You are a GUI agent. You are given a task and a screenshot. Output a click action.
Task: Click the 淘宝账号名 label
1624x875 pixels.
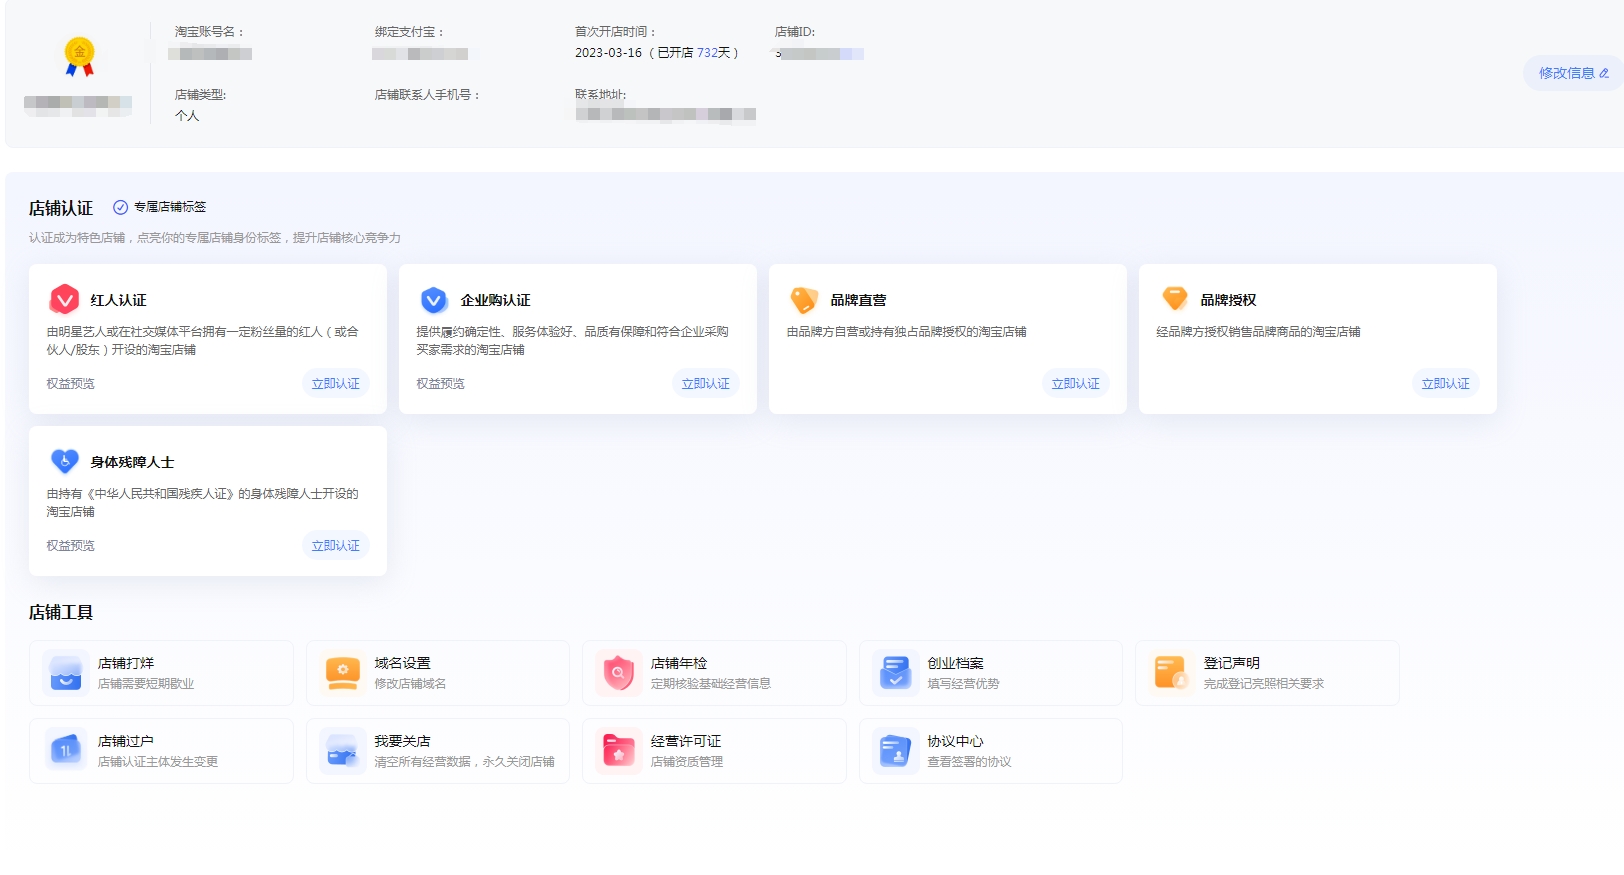tap(209, 32)
